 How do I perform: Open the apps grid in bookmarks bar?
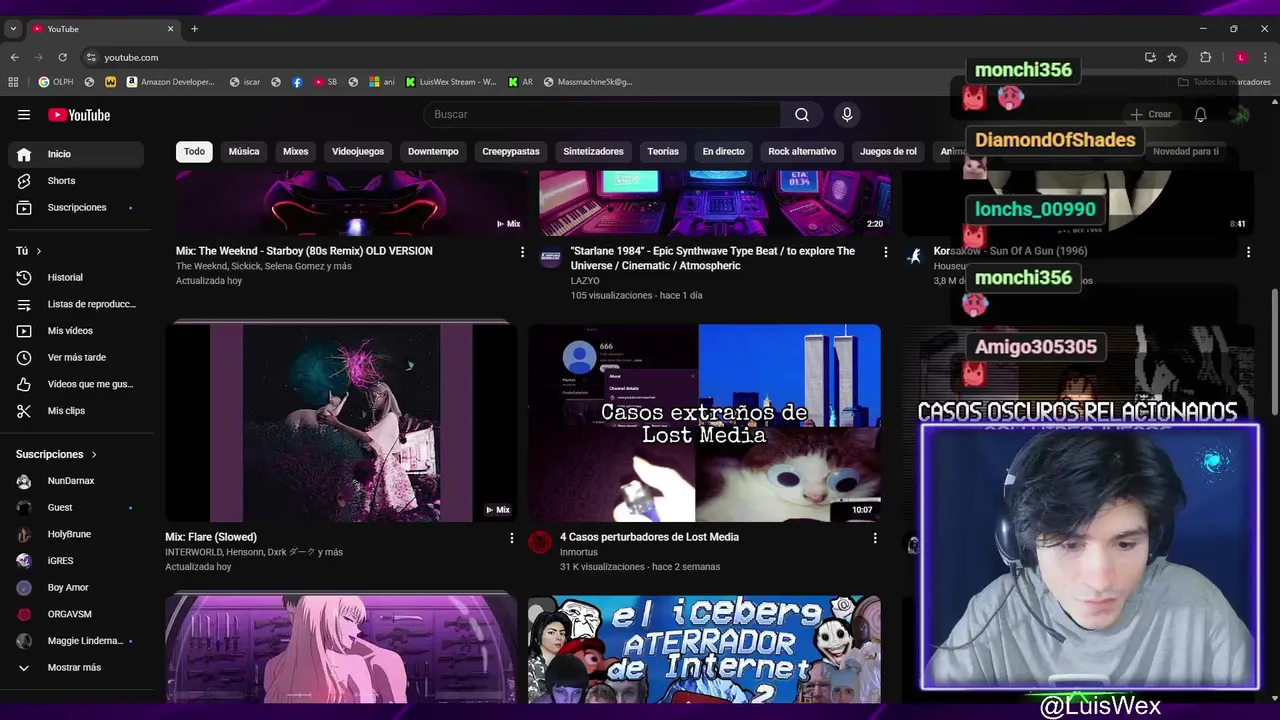pyautogui.click(x=13, y=82)
